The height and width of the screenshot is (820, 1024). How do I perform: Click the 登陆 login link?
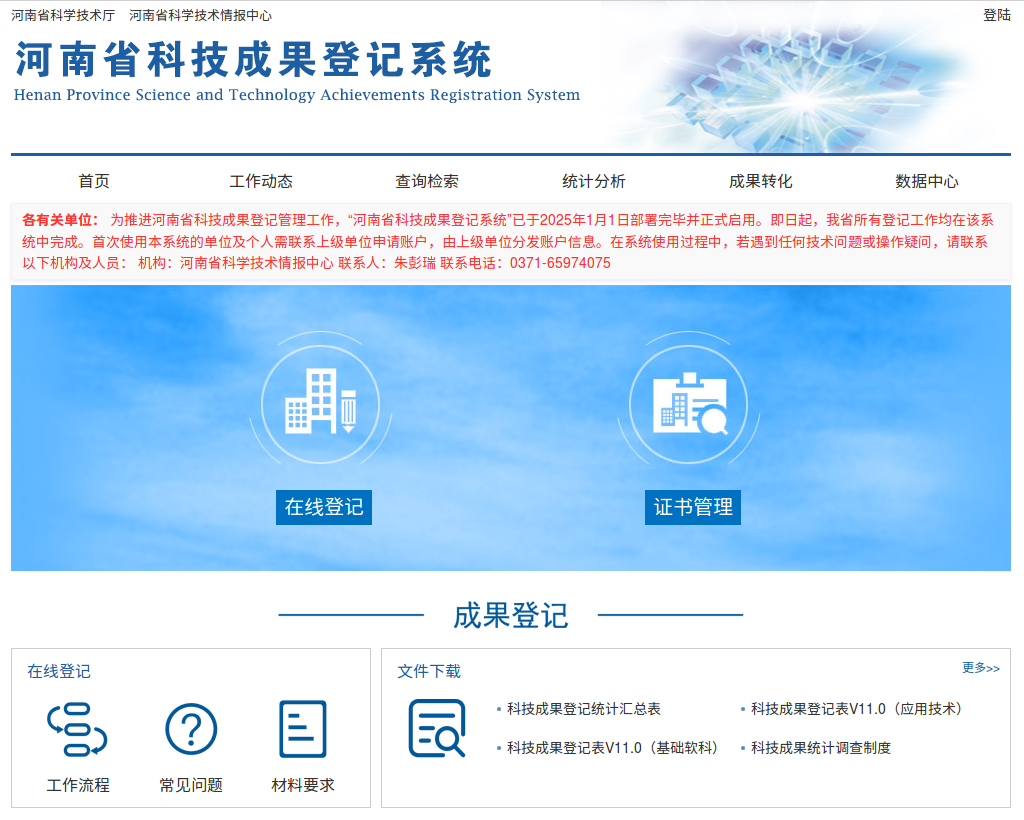[x=996, y=15]
